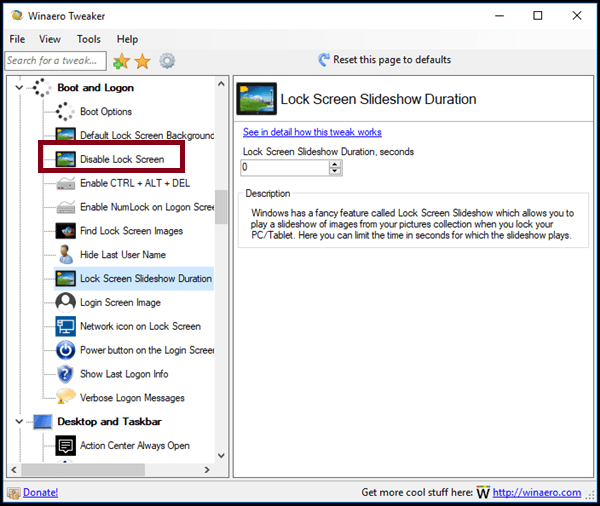Click the Reset this page to defaults button

pos(385,60)
